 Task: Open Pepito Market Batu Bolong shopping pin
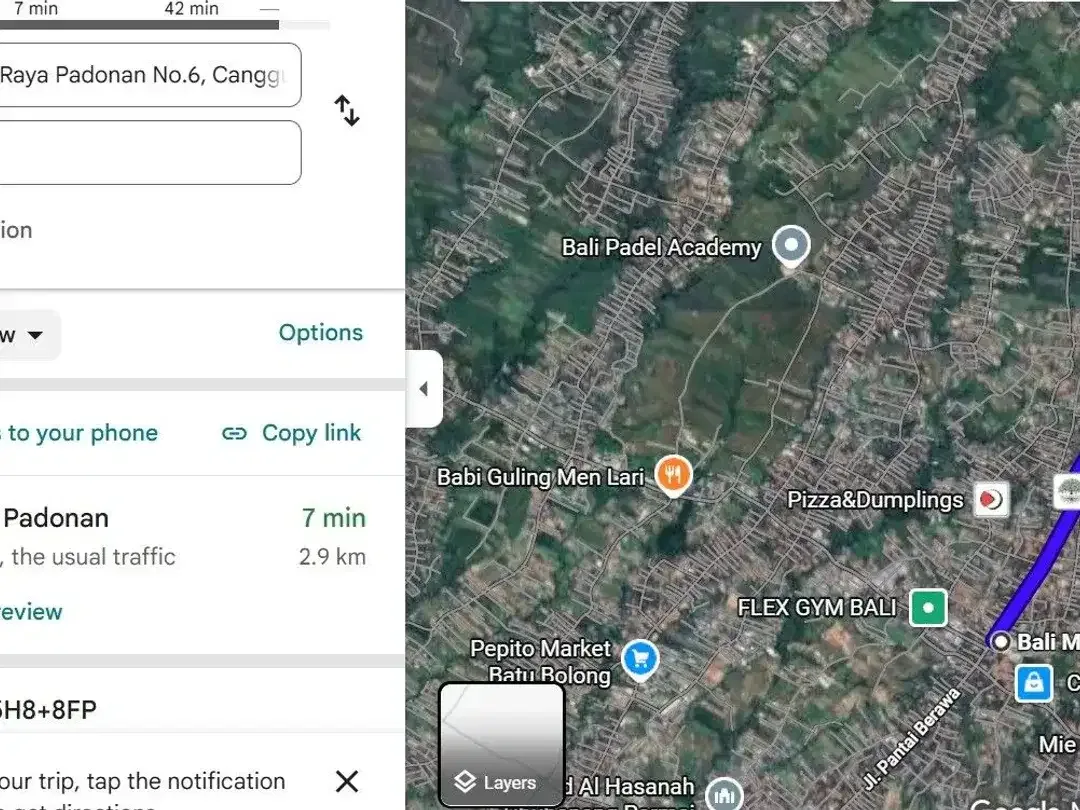tap(640, 659)
